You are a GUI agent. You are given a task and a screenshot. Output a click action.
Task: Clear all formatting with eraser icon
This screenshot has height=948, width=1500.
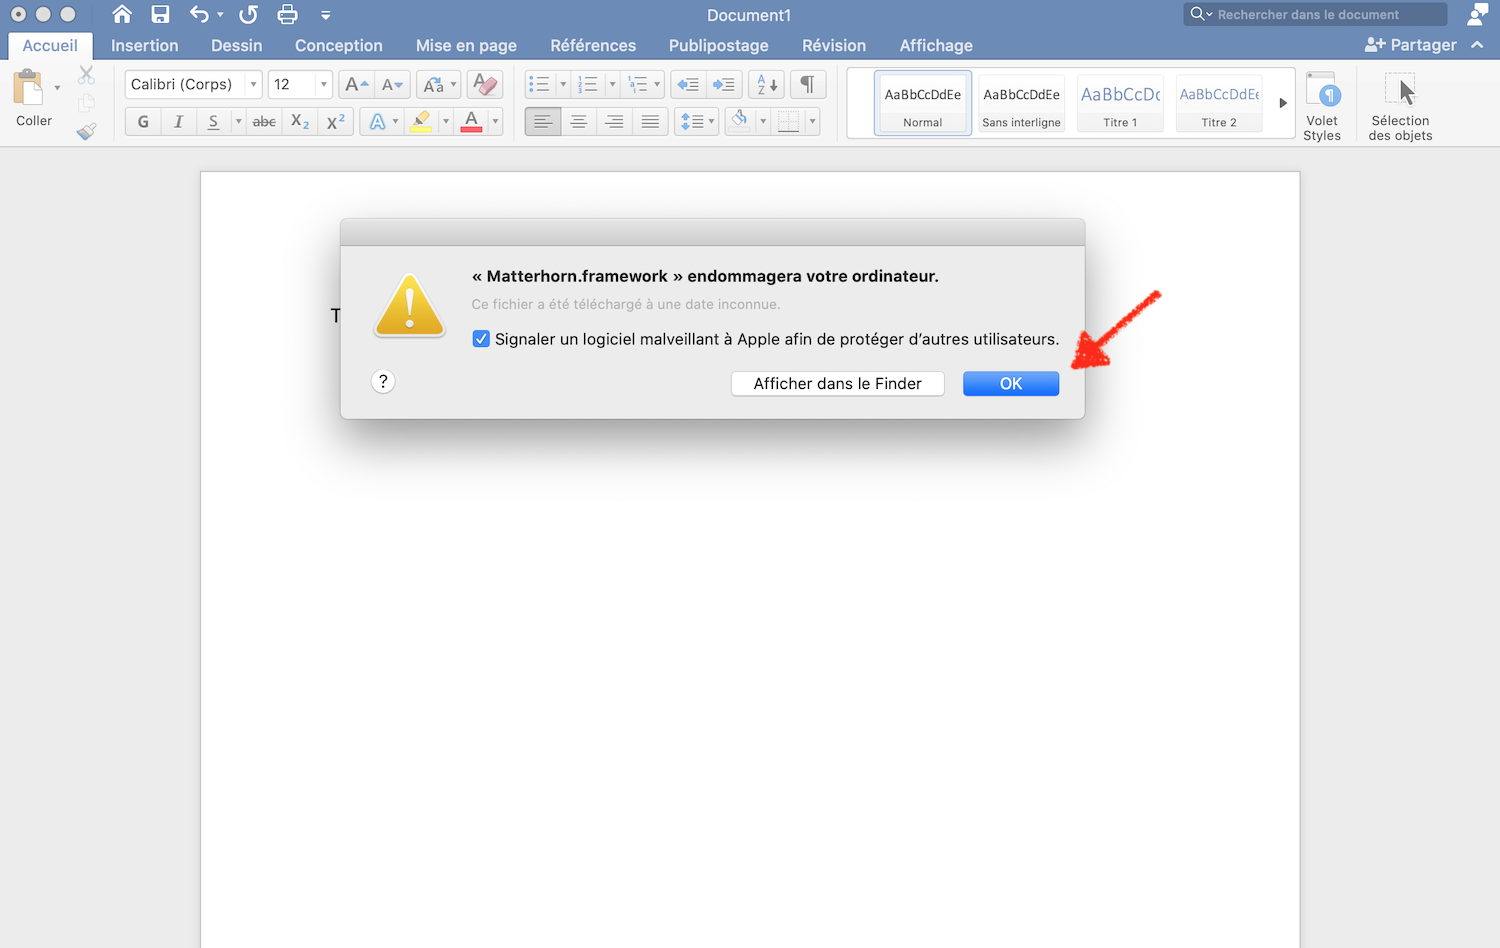point(485,84)
